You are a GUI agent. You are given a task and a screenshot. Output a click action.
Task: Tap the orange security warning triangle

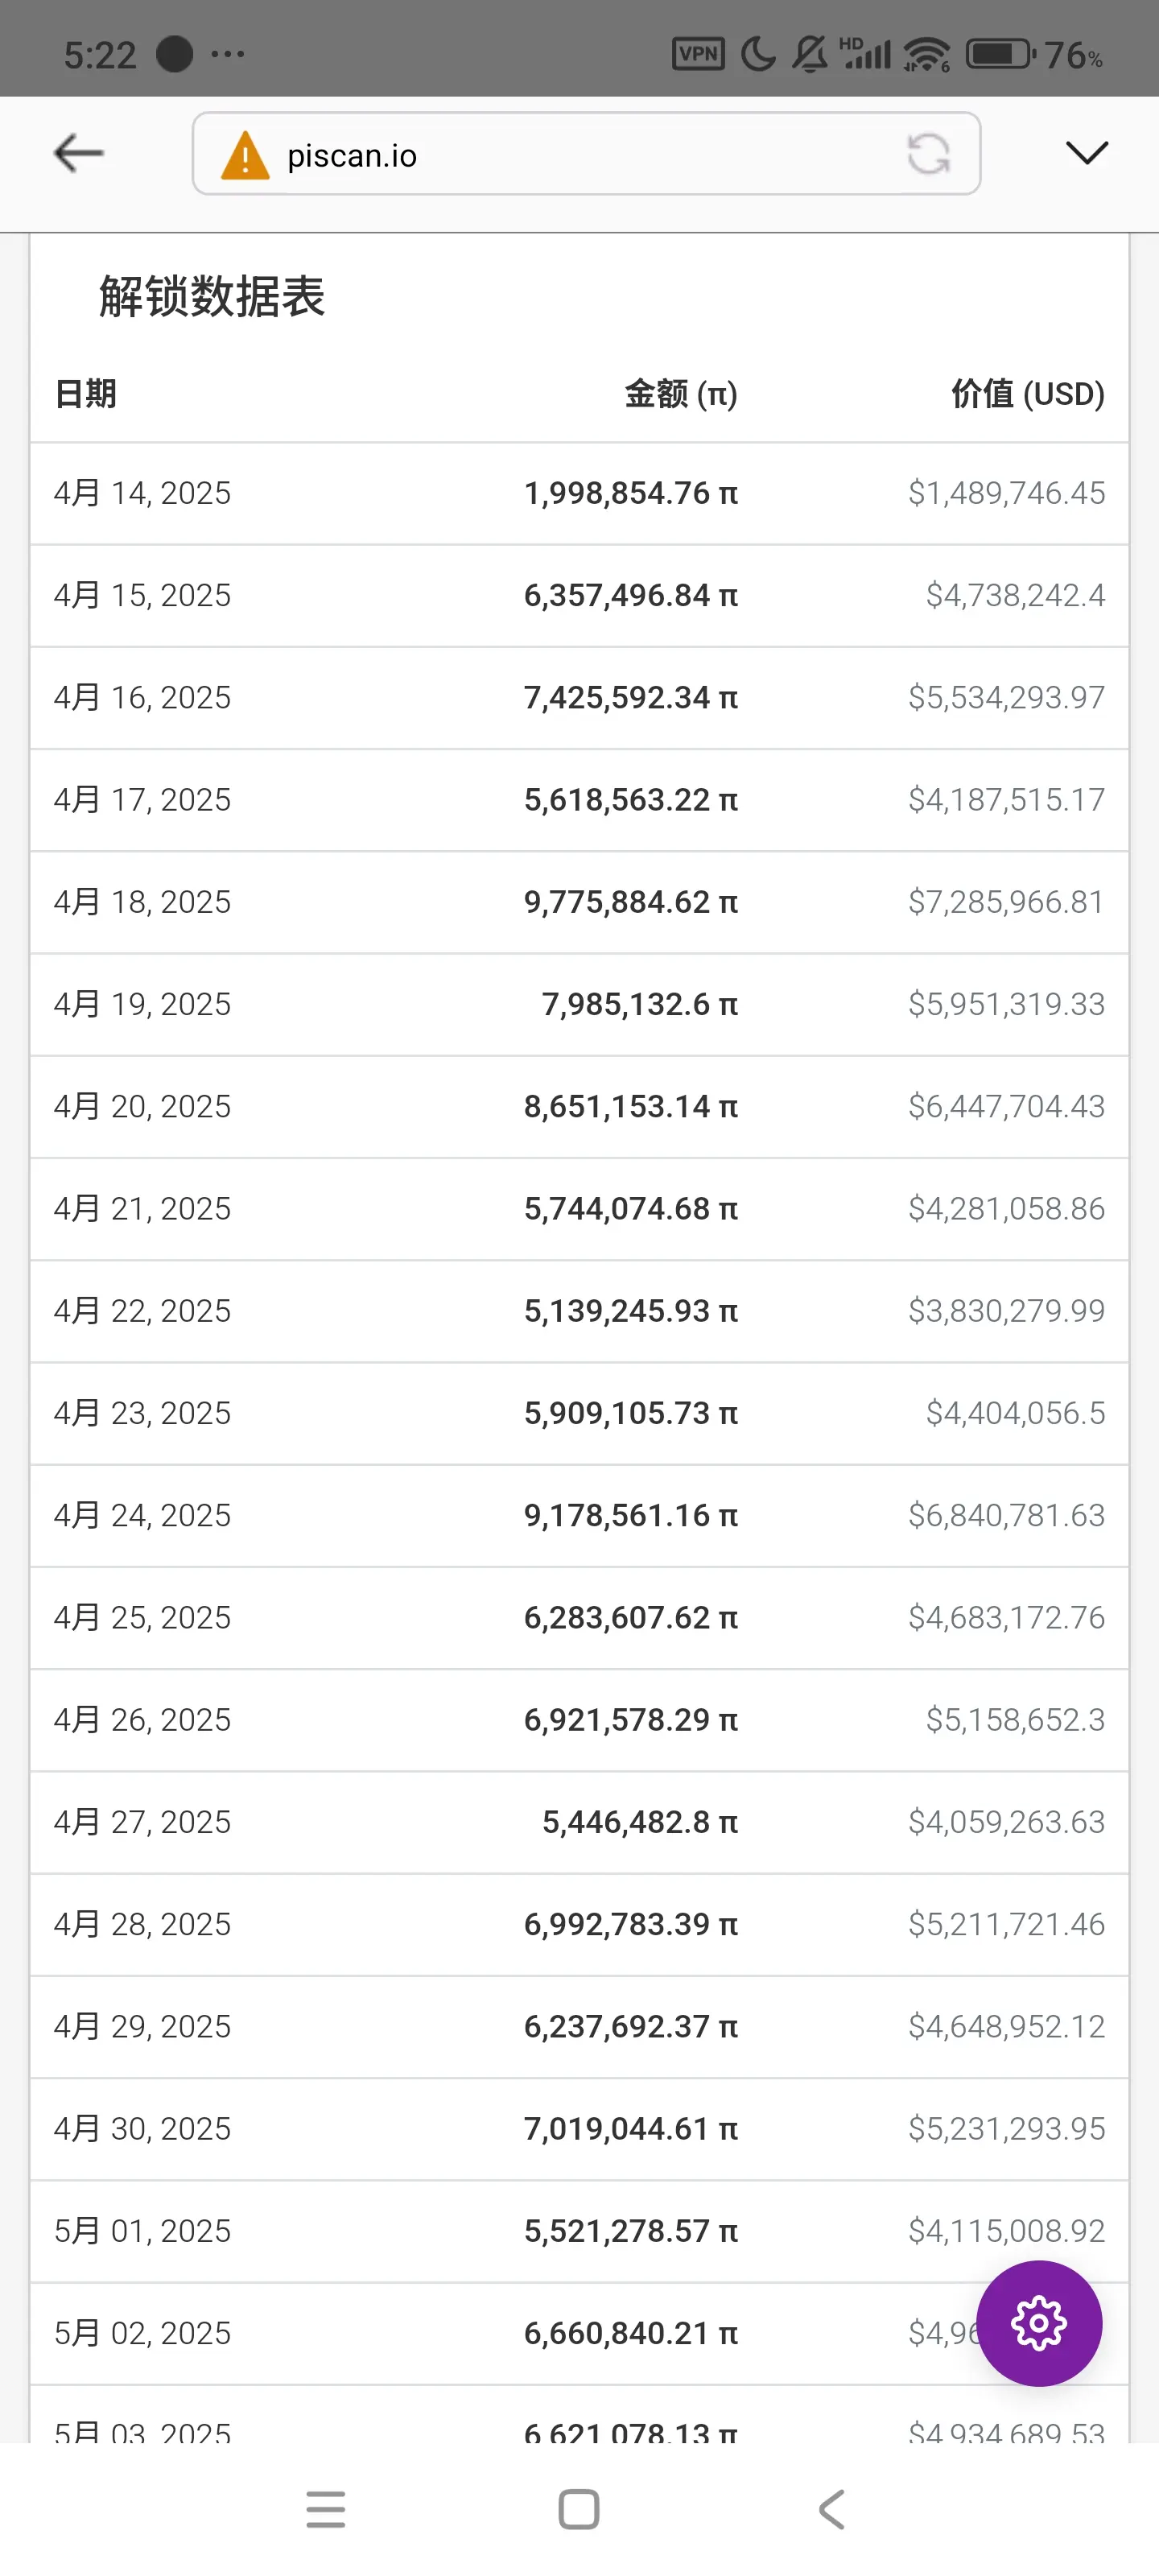(245, 155)
